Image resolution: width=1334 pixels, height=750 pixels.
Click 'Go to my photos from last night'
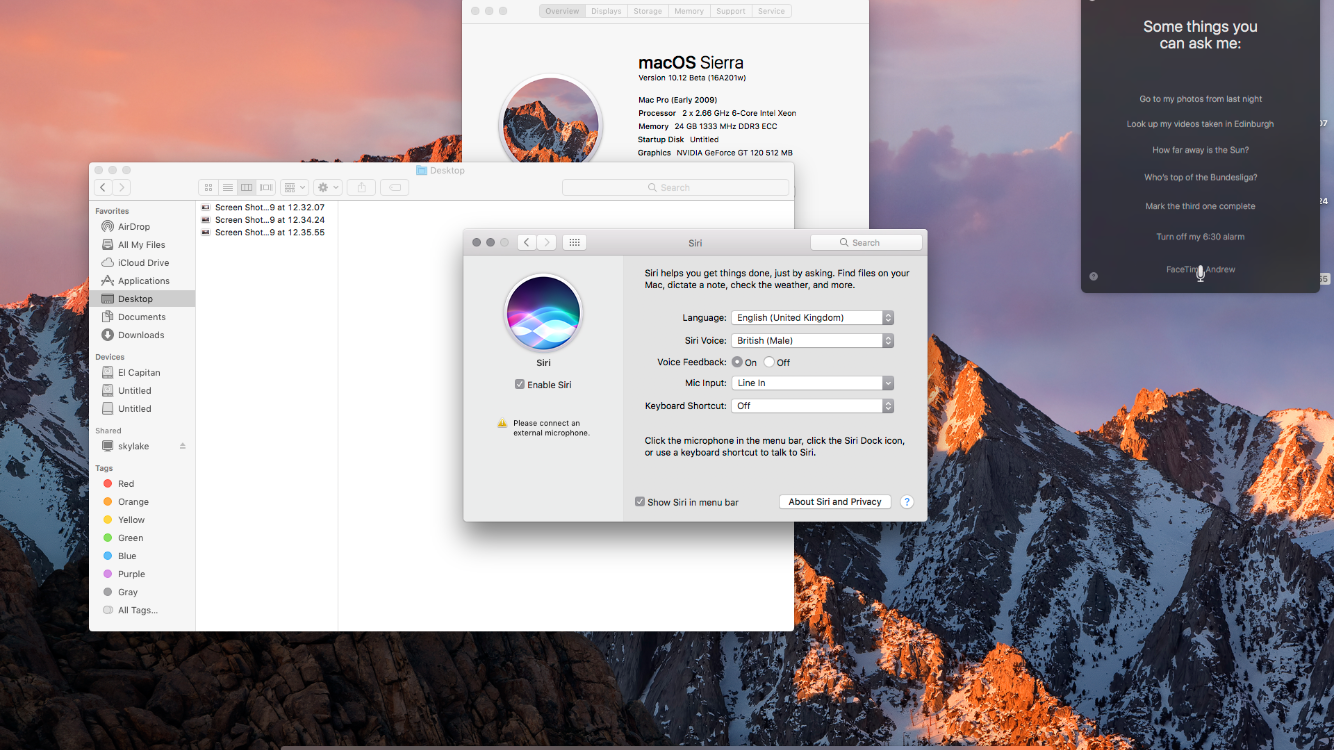tap(1200, 99)
